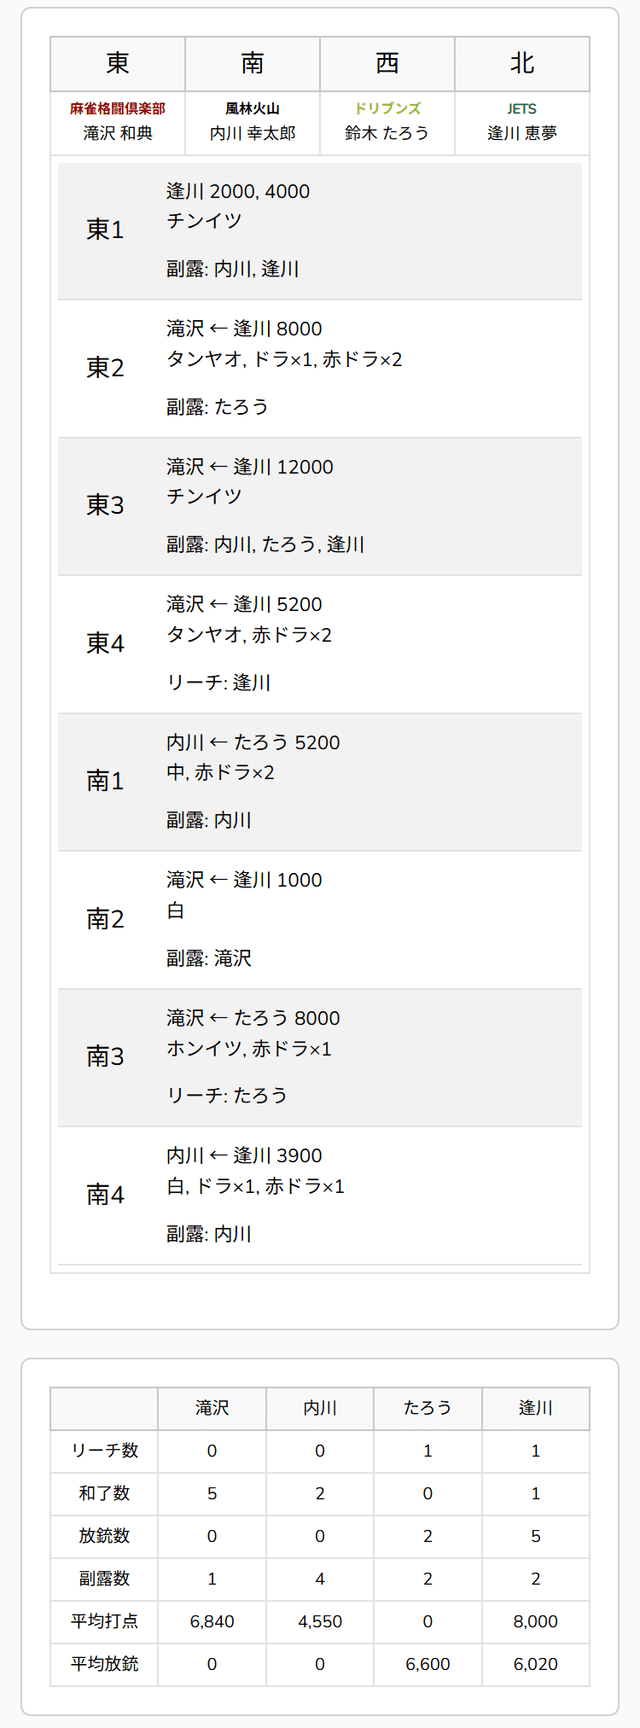Viewport: 640px width, 1728px height.
Task: Click the 北 seat header cell
Action: 522,64
